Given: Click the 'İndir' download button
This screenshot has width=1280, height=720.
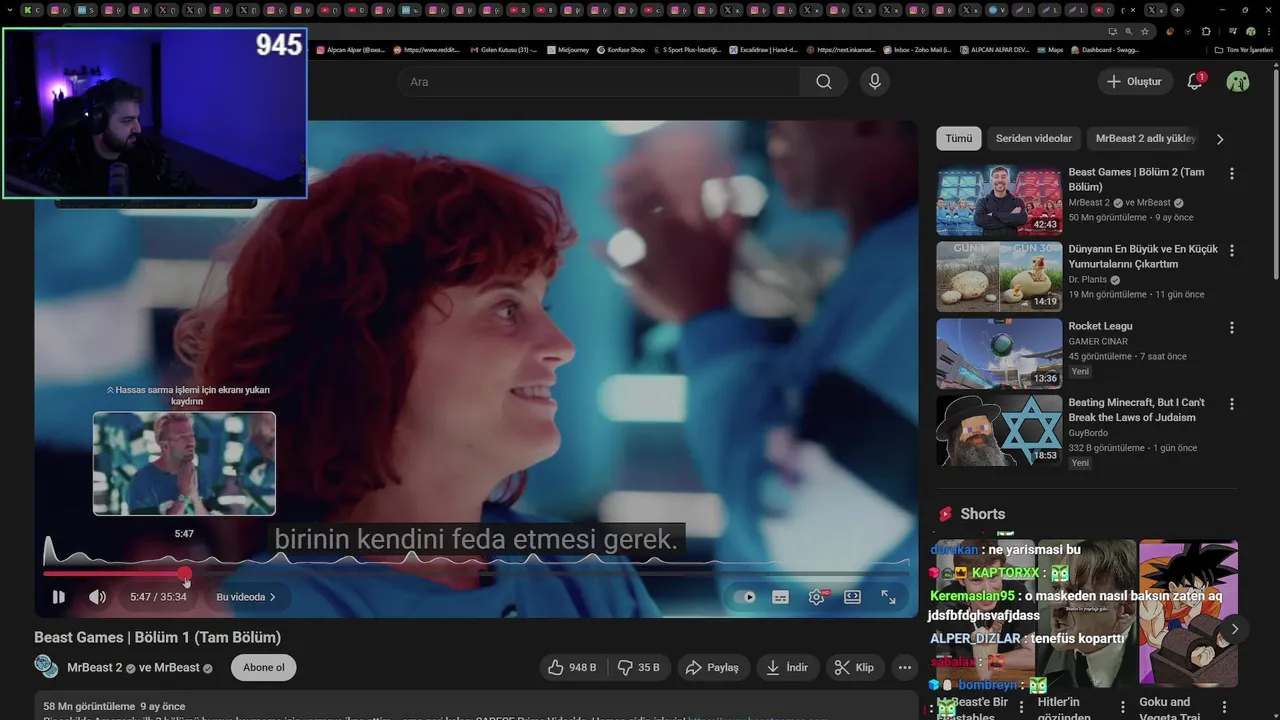Looking at the screenshot, I should tap(787, 667).
